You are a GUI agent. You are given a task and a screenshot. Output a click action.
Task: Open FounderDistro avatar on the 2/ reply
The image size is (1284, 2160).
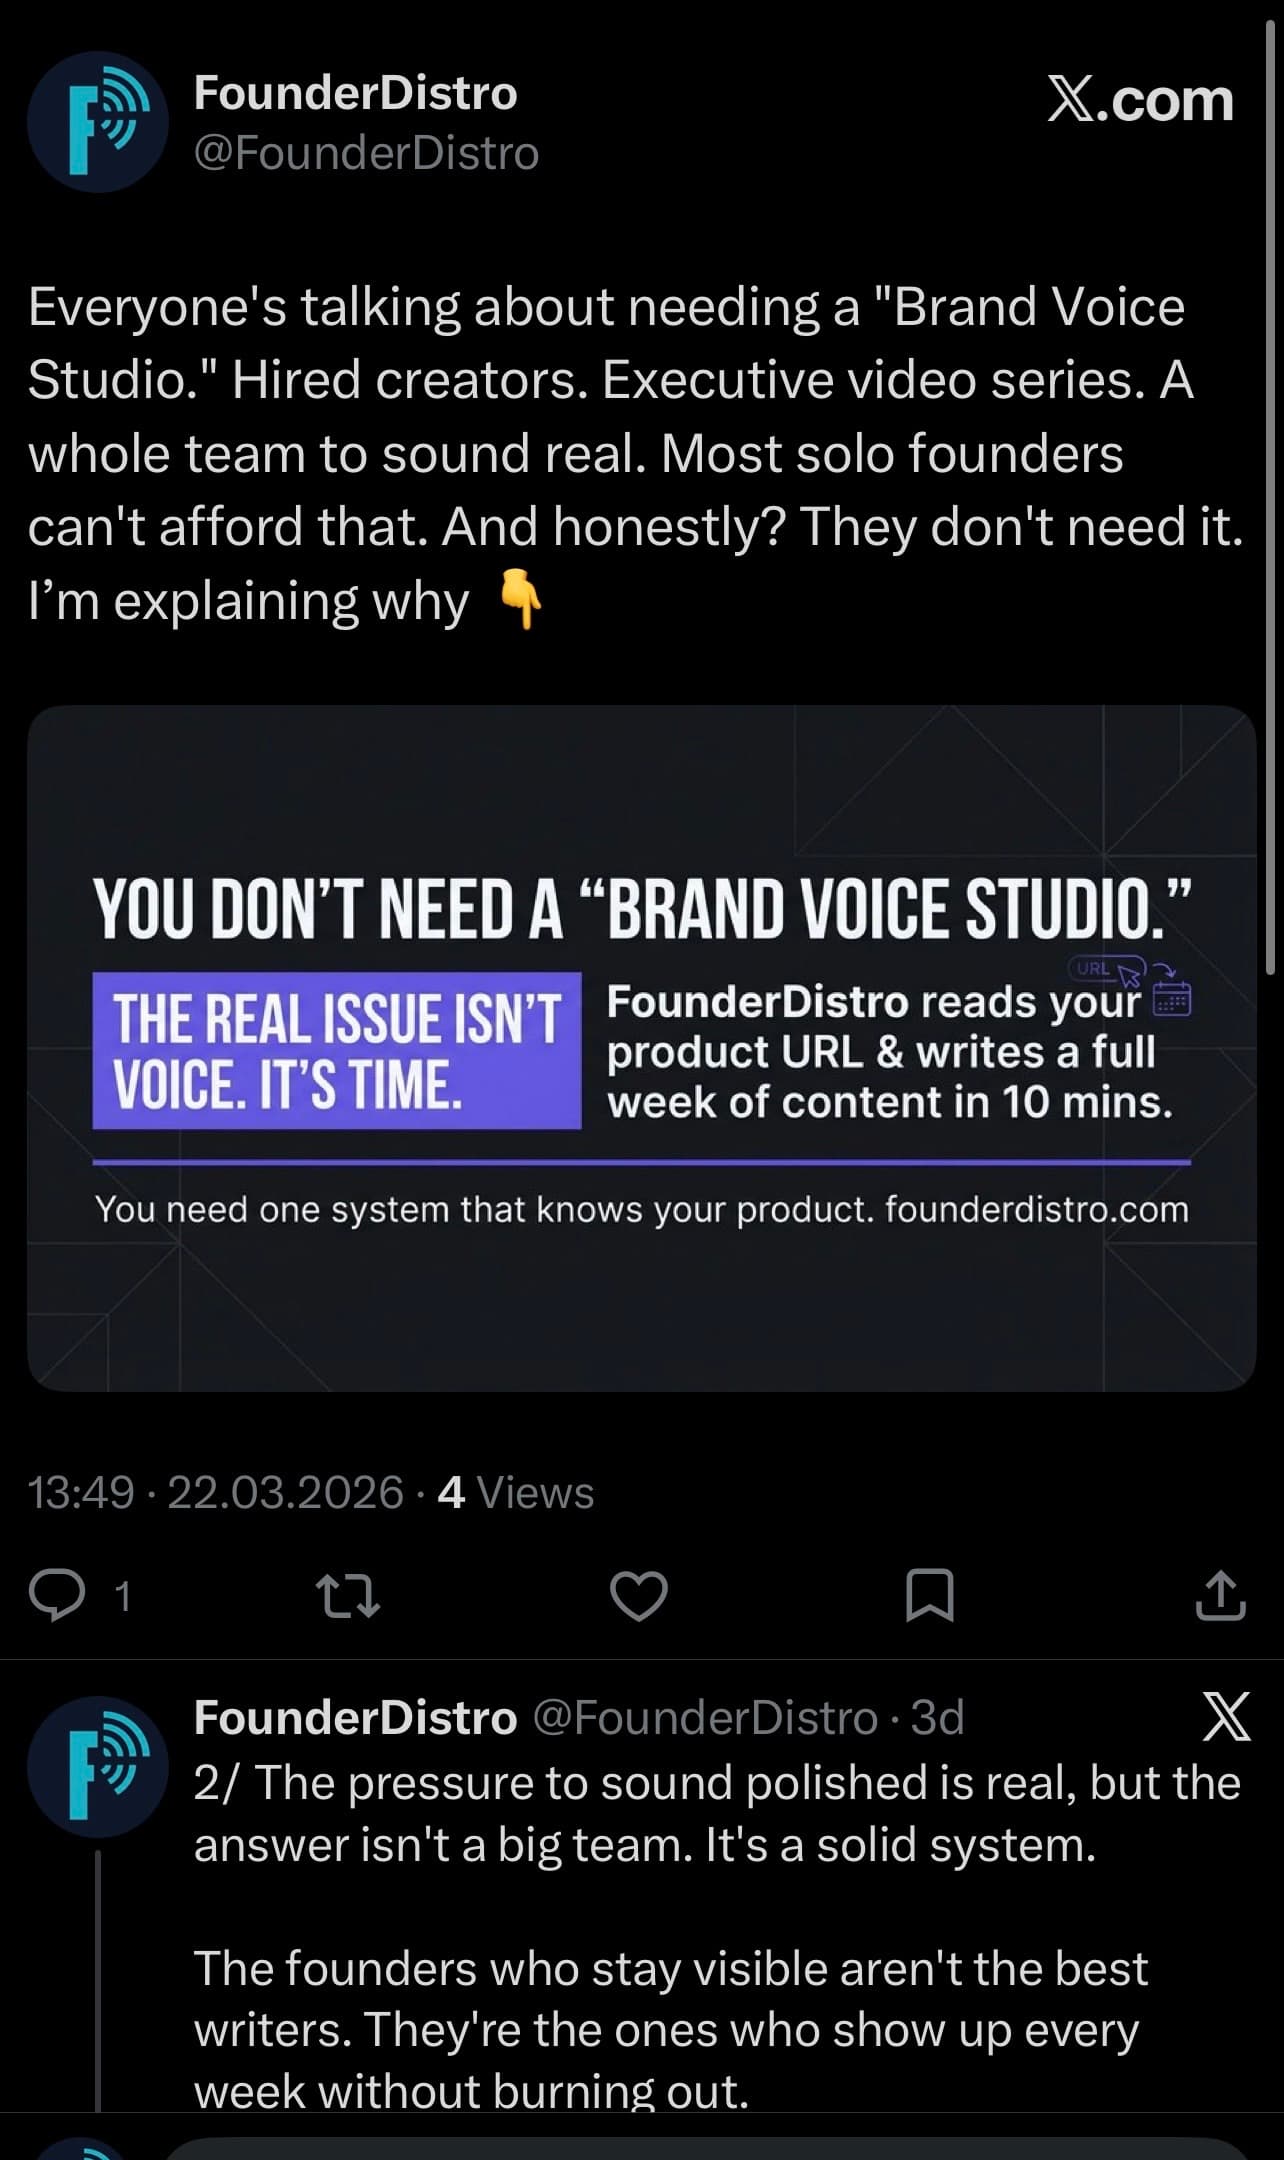pos(97,1767)
